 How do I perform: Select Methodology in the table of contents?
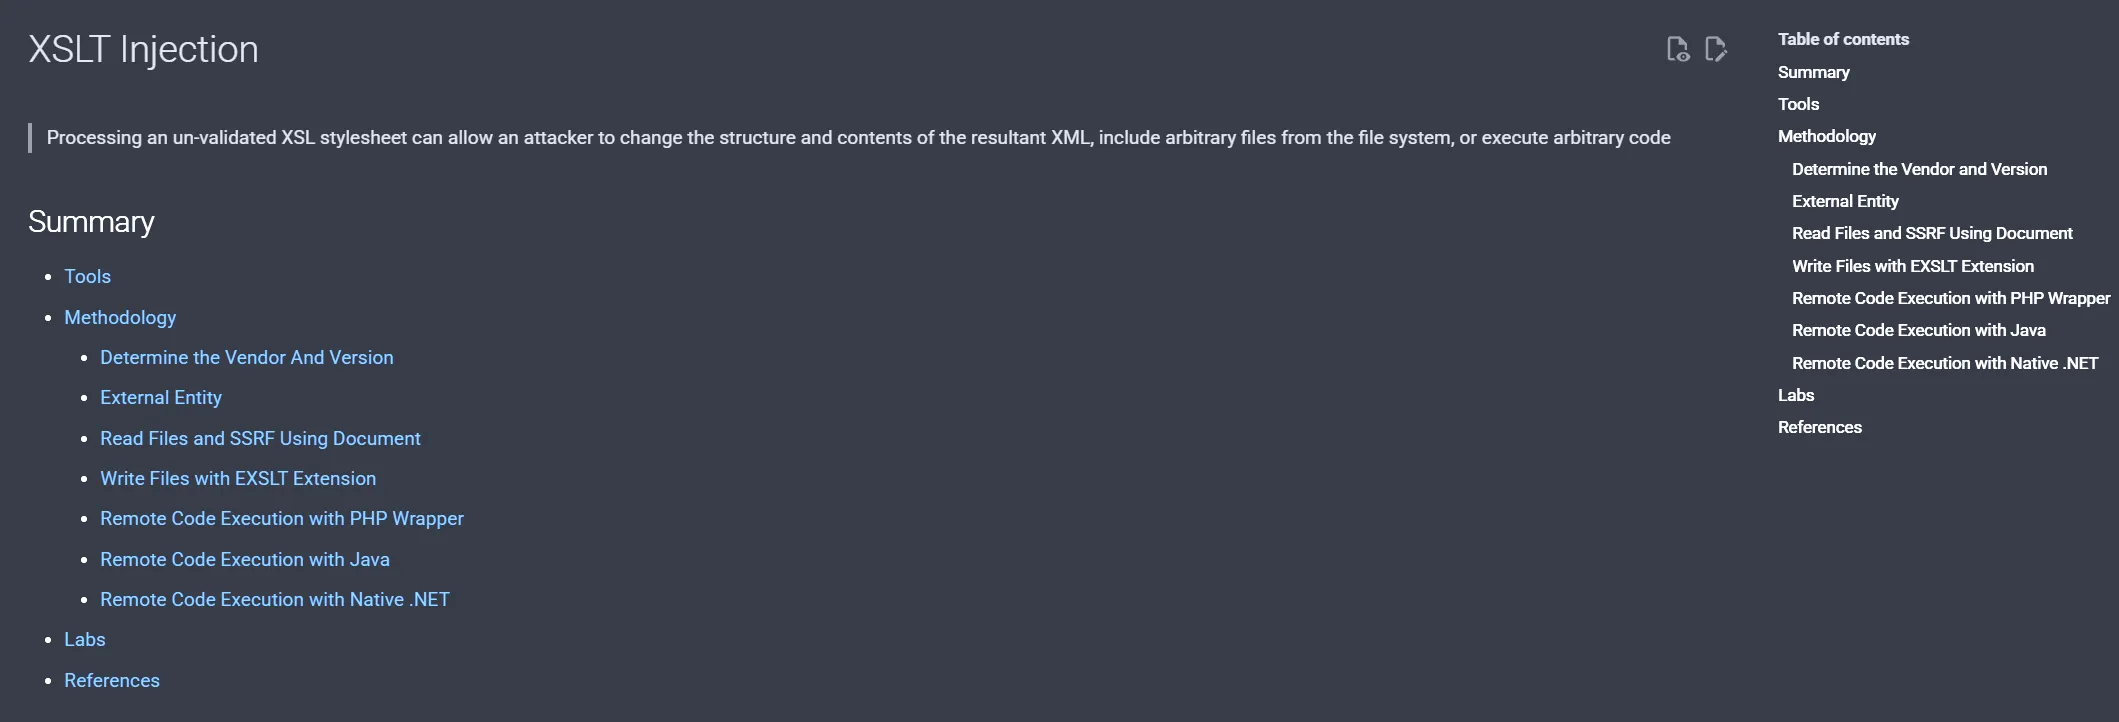pyautogui.click(x=1826, y=136)
